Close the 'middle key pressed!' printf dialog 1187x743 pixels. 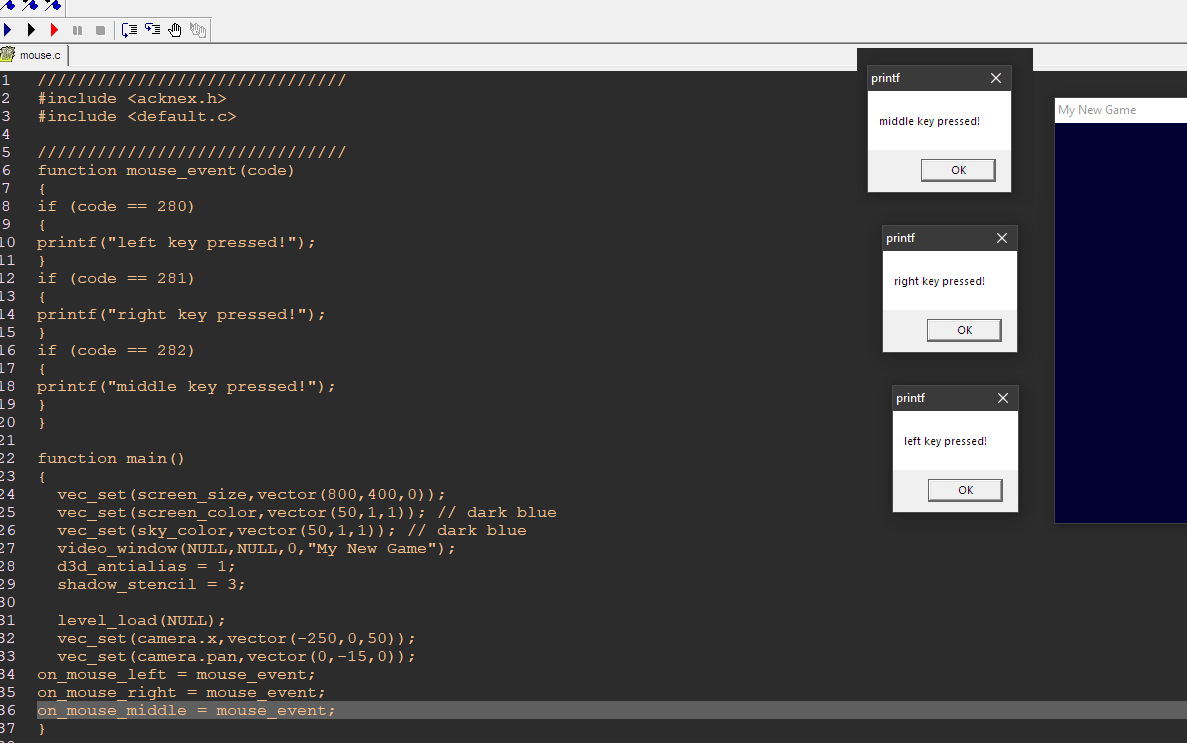(995, 78)
